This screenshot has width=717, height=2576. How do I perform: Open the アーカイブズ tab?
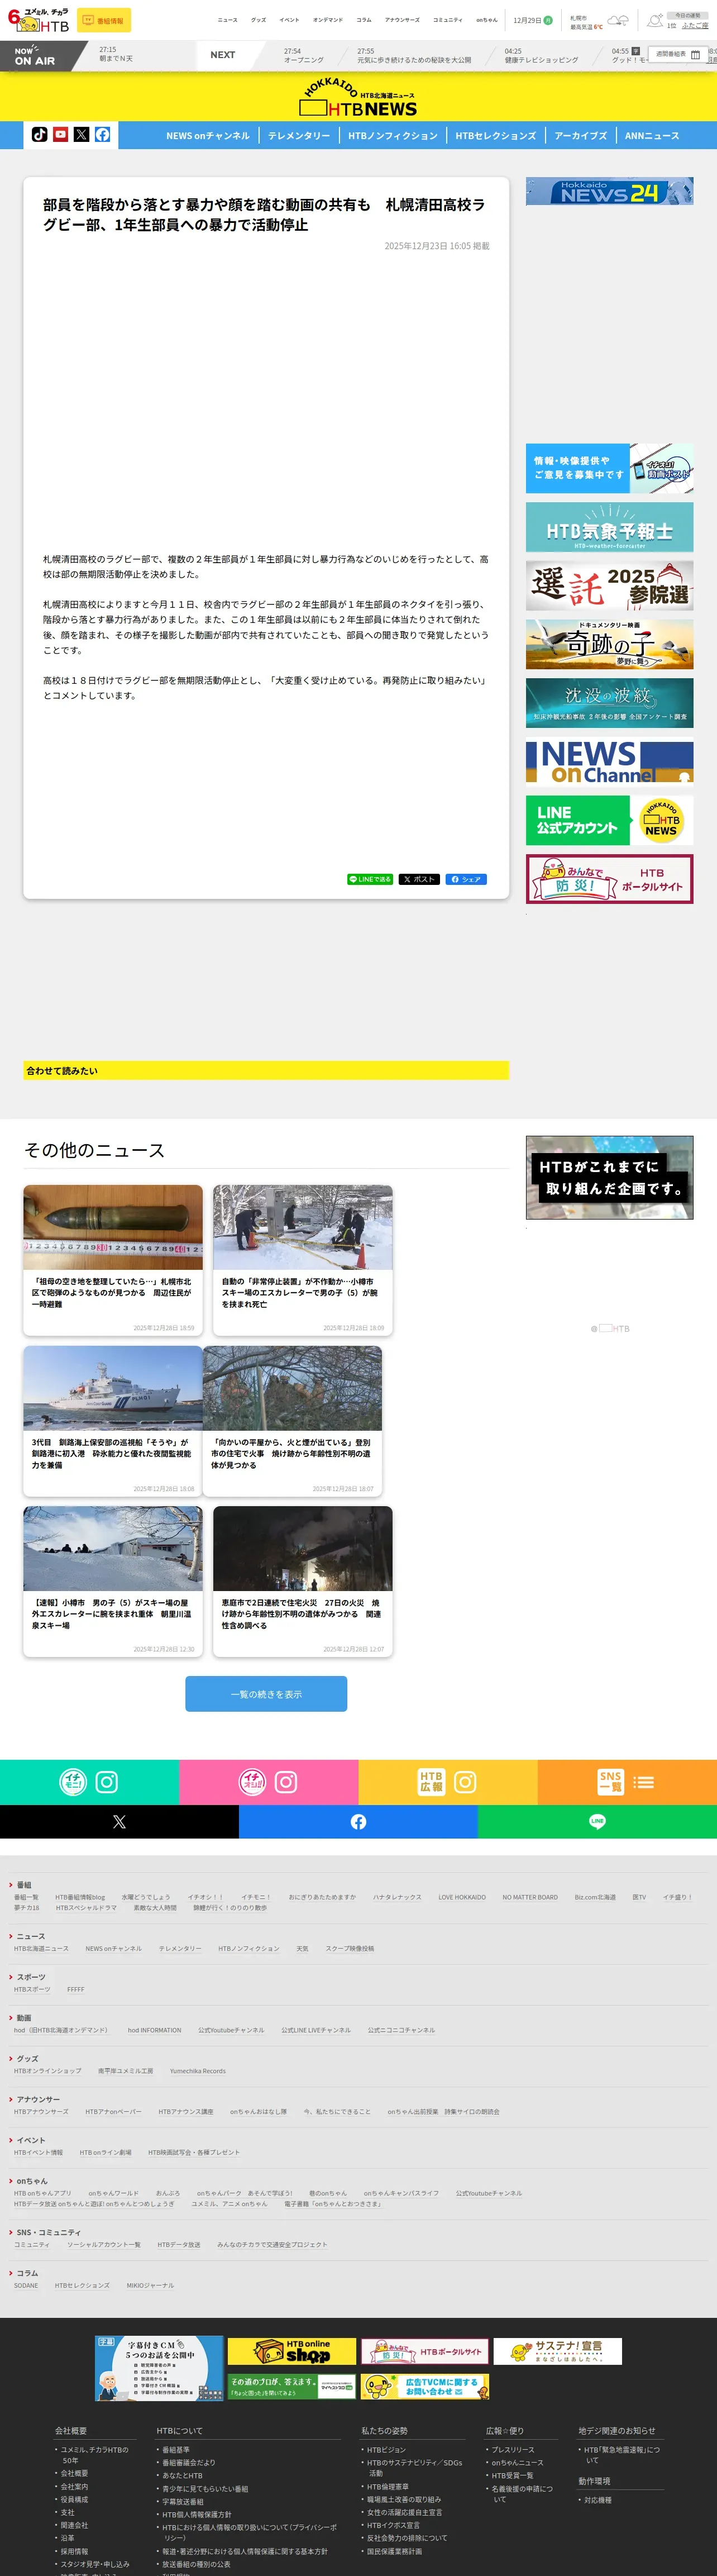[581, 136]
